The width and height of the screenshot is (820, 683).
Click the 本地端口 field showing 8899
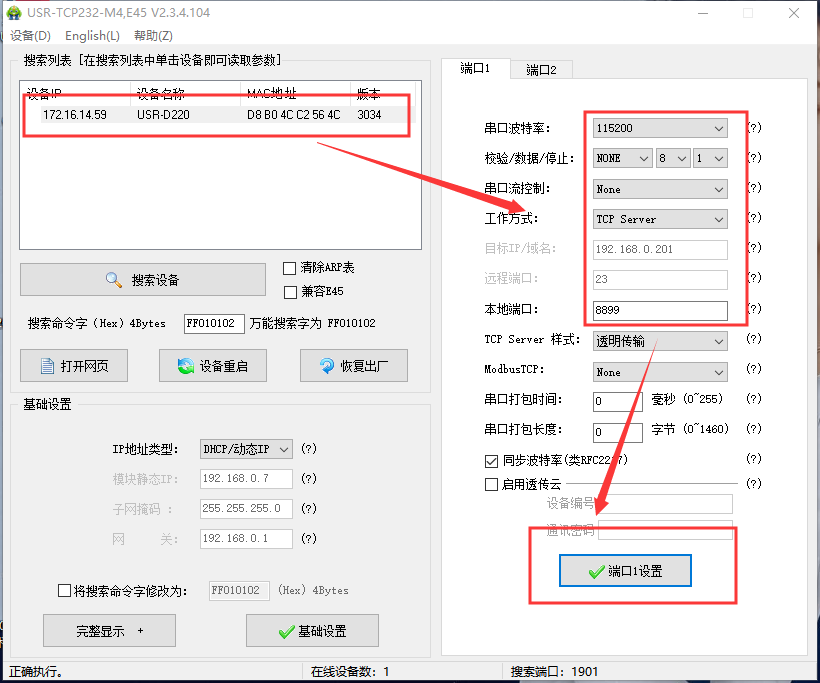point(660,310)
